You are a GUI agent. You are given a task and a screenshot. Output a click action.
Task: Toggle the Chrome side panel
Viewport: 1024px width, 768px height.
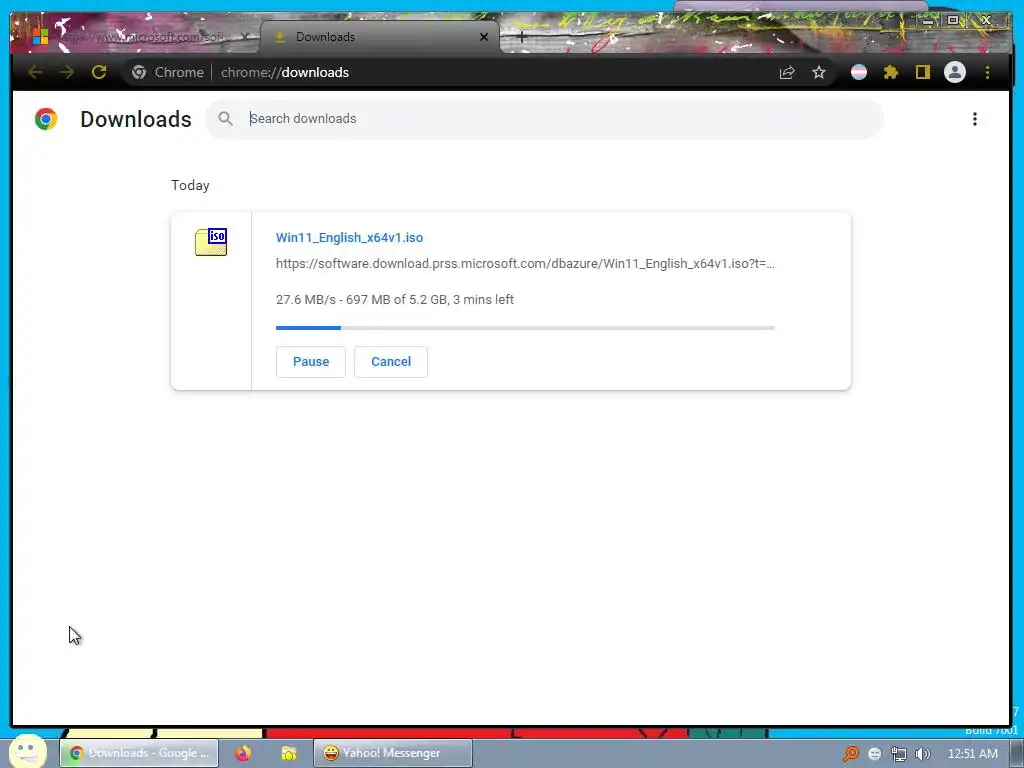pos(922,72)
